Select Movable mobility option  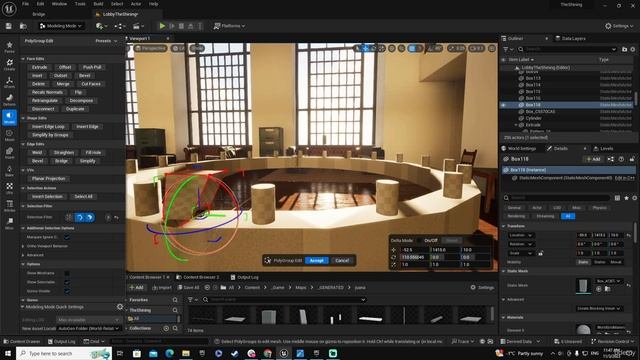(x=616, y=262)
